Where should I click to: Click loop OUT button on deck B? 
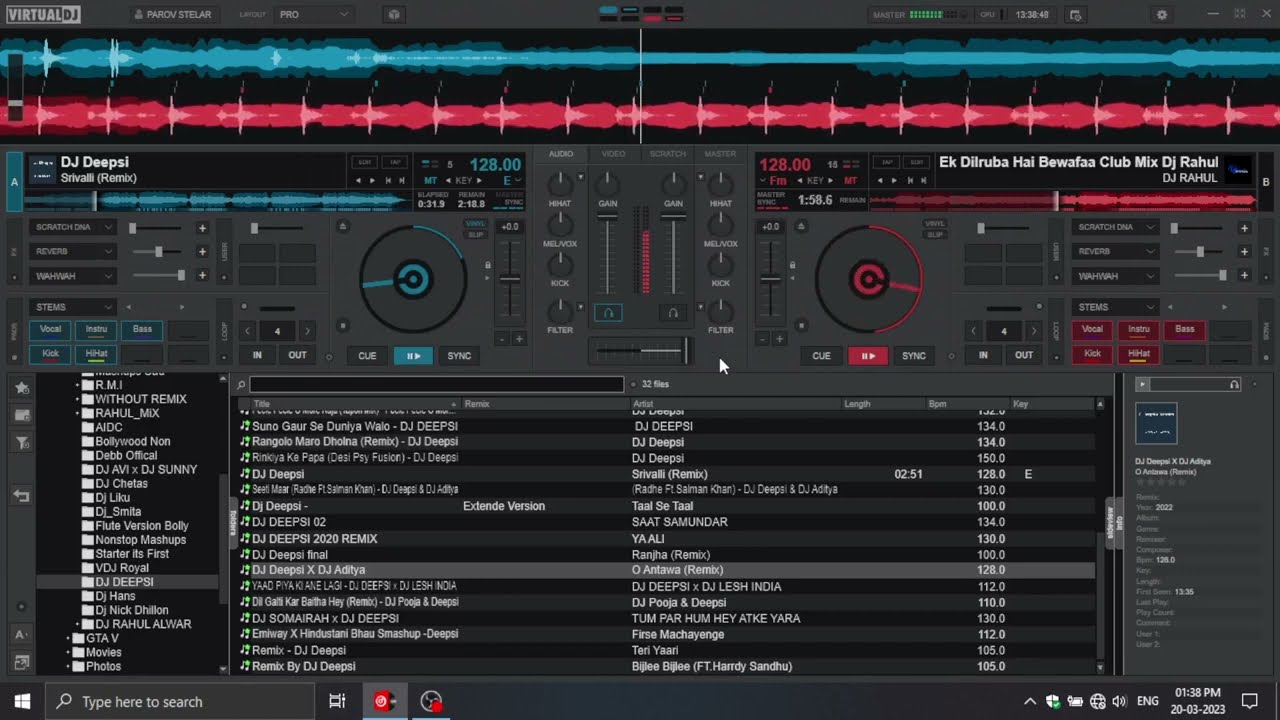pos(1024,355)
